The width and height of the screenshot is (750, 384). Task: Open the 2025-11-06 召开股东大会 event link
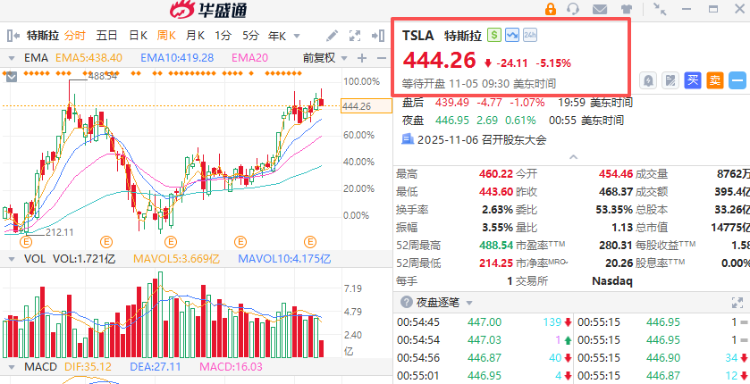tap(482, 140)
